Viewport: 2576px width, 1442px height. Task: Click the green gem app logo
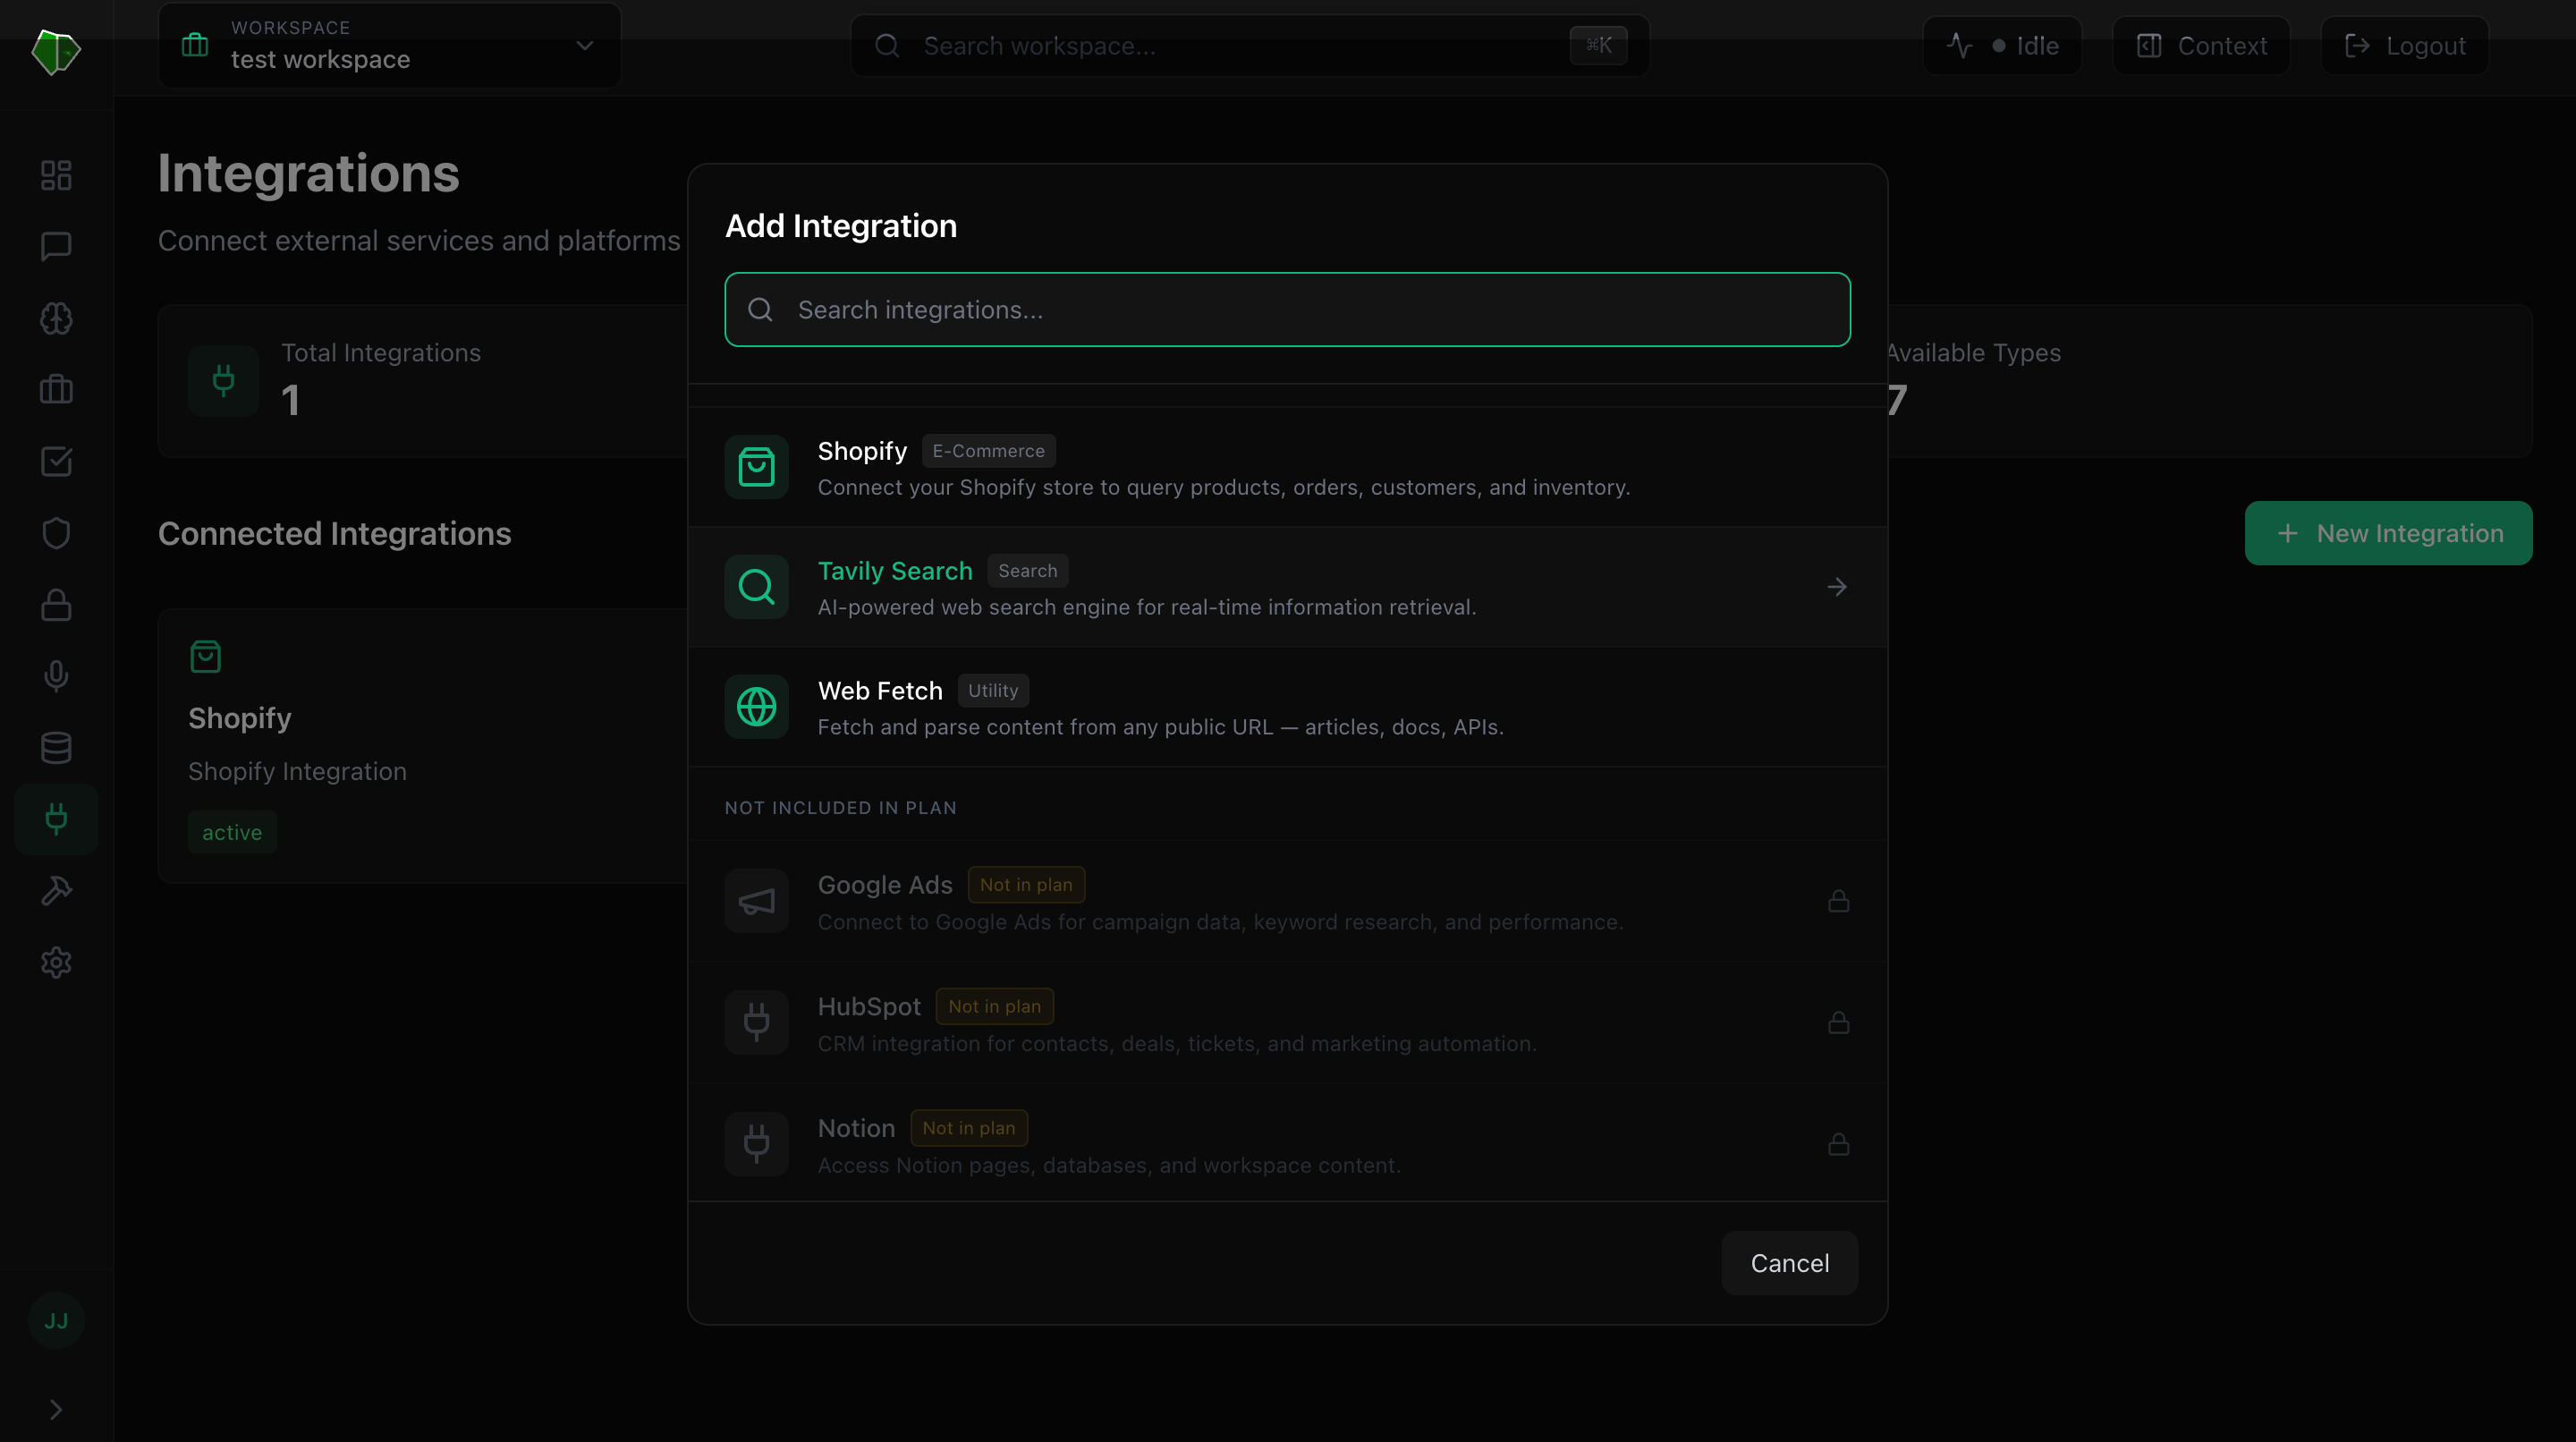(56, 51)
